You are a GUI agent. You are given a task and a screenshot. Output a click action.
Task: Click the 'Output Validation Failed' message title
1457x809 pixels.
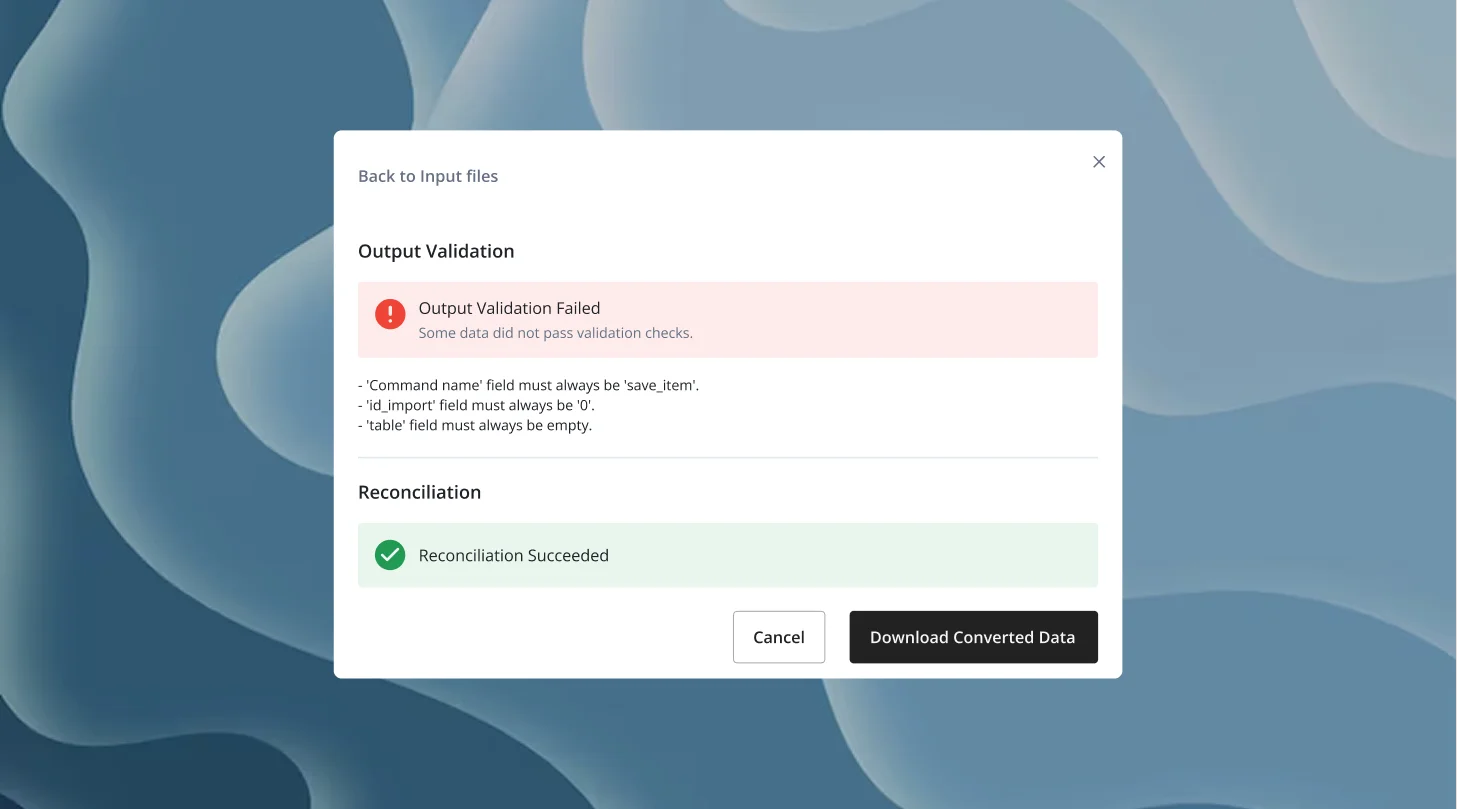[x=509, y=308]
